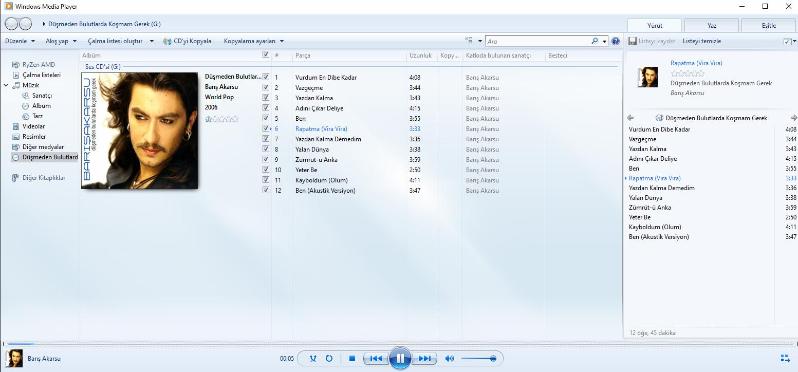
Task: Sort by the Besteci column header
Action: pyautogui.click(x=558, y=55)
